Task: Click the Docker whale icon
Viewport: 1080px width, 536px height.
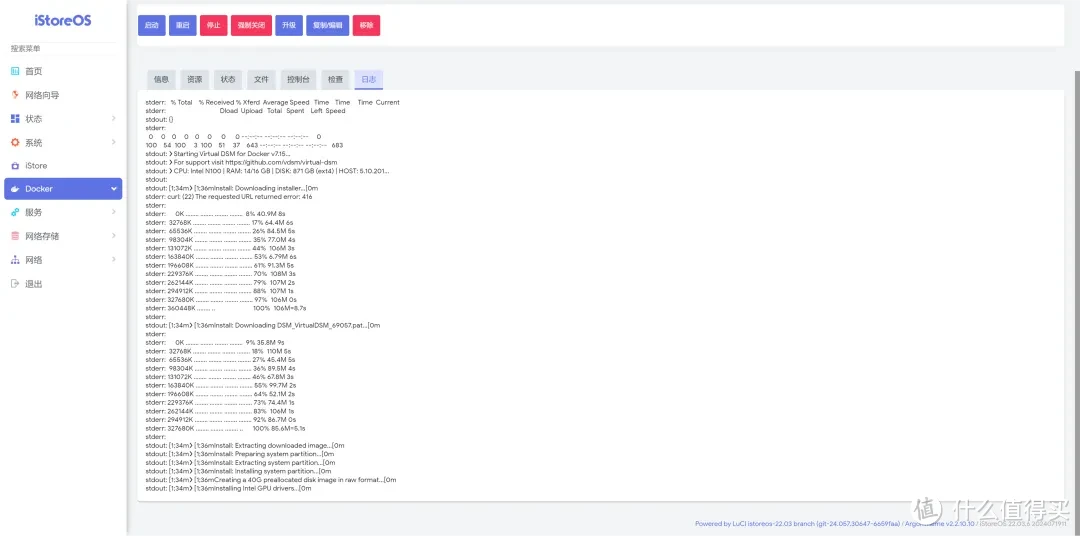Action: coord(15,189)
